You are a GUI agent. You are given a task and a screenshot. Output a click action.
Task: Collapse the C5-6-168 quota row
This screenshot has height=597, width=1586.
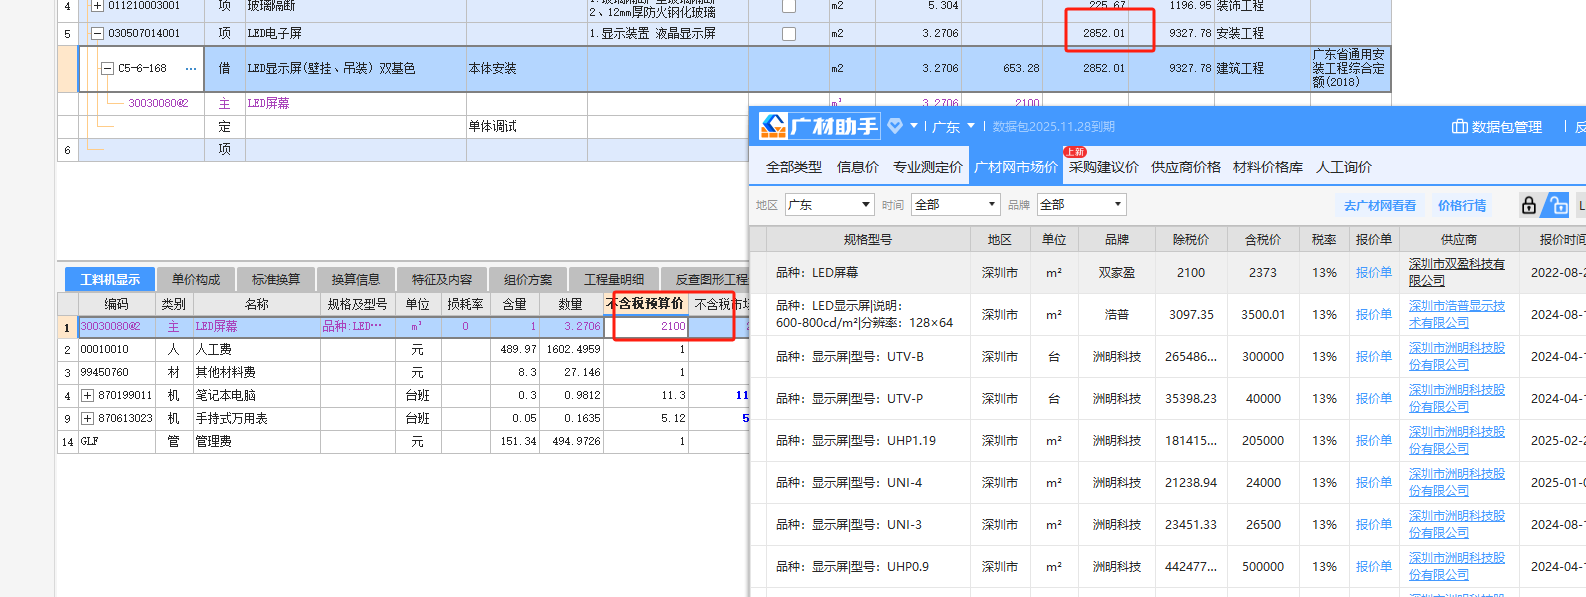tap(107, 69)
